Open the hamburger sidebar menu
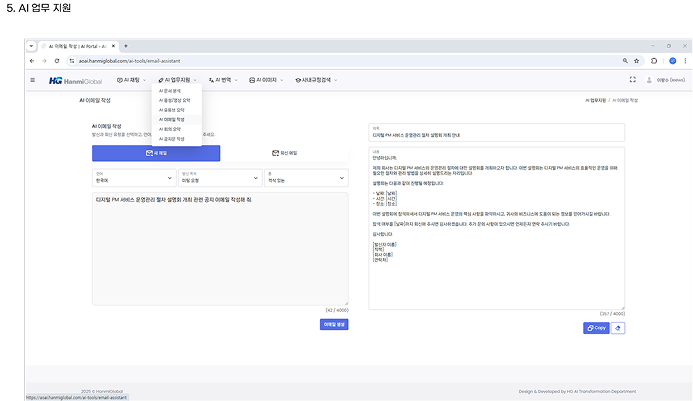This screenshot has width=693, height=401. (x=32, y=79)
